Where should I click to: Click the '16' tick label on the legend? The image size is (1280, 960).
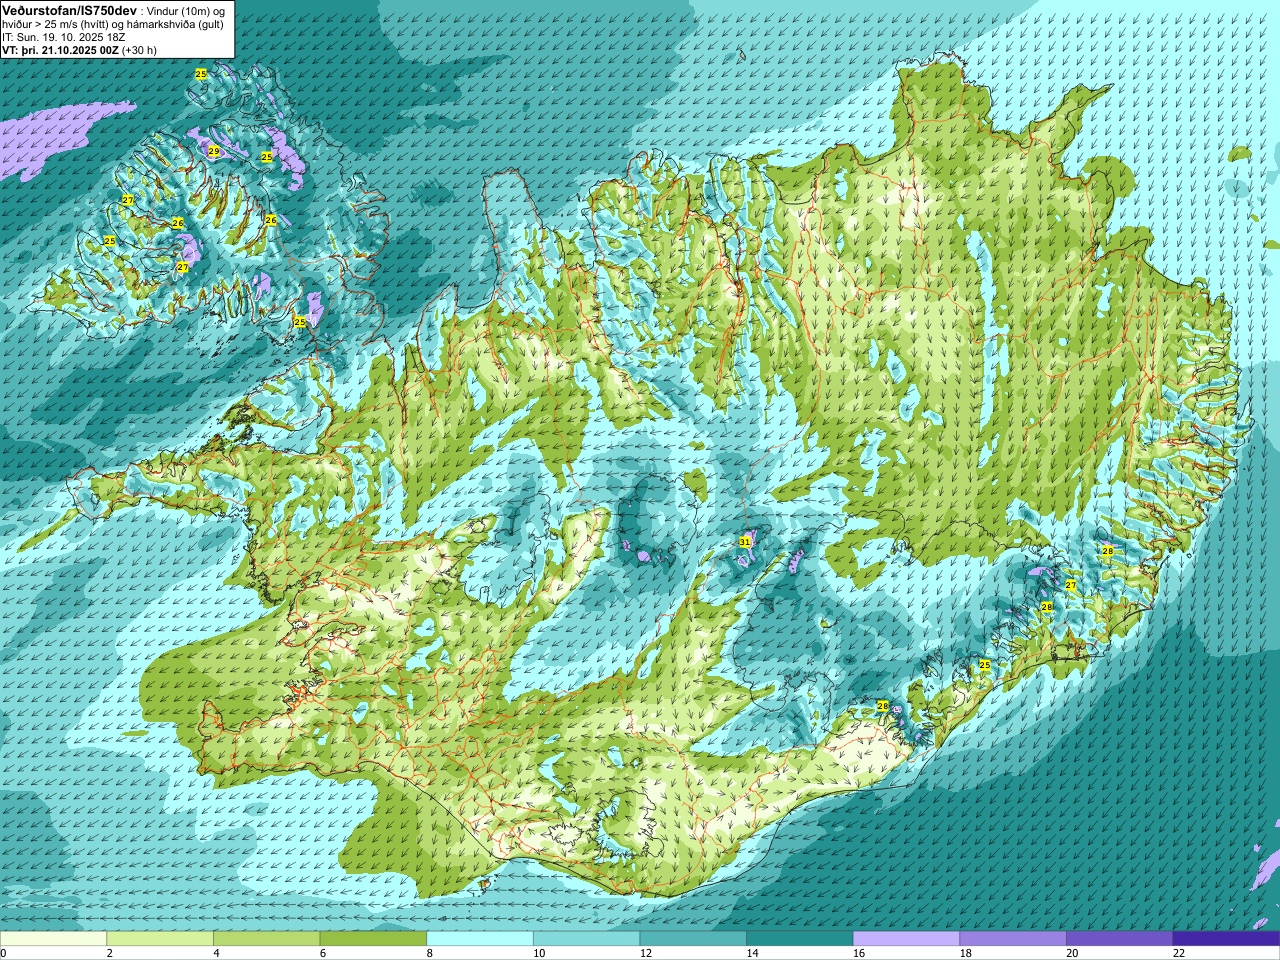click(859, 953)
